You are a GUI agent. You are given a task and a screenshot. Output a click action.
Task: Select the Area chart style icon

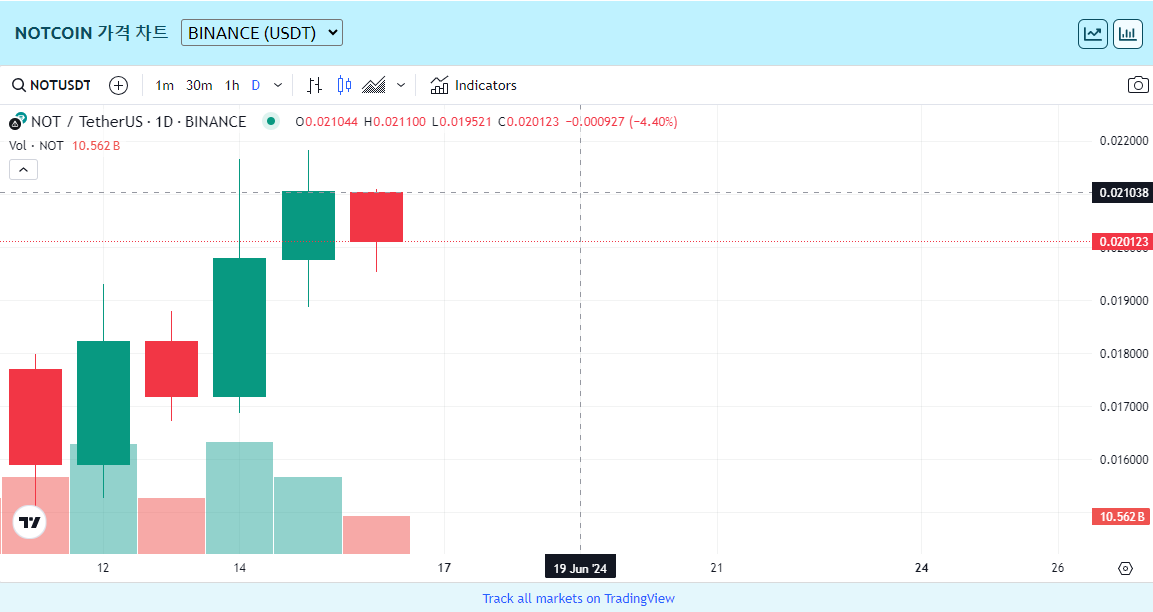coord(374,85)
